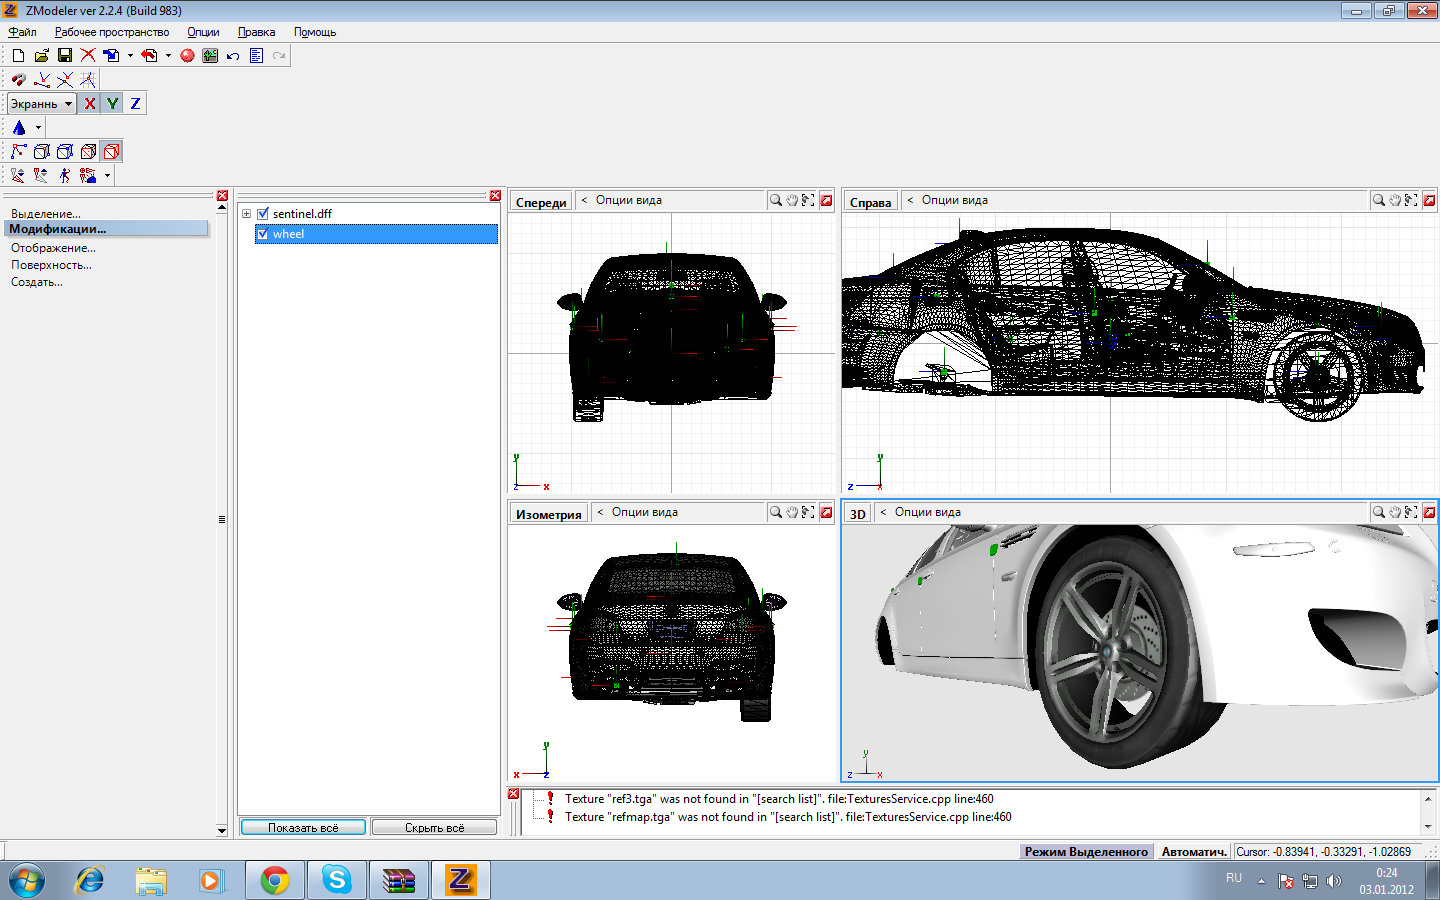Click the blue undo arrow icon

coord(233,56)
